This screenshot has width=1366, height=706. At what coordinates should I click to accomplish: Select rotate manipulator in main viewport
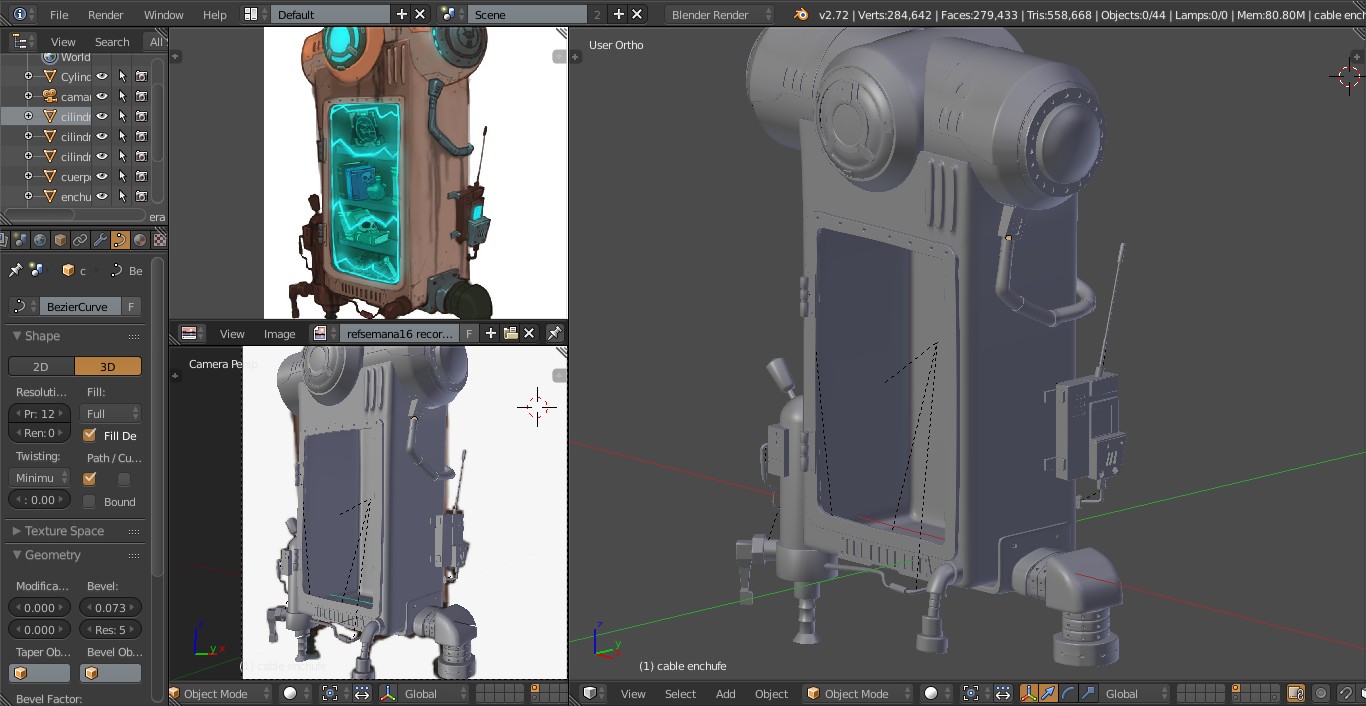(1068, 693)
